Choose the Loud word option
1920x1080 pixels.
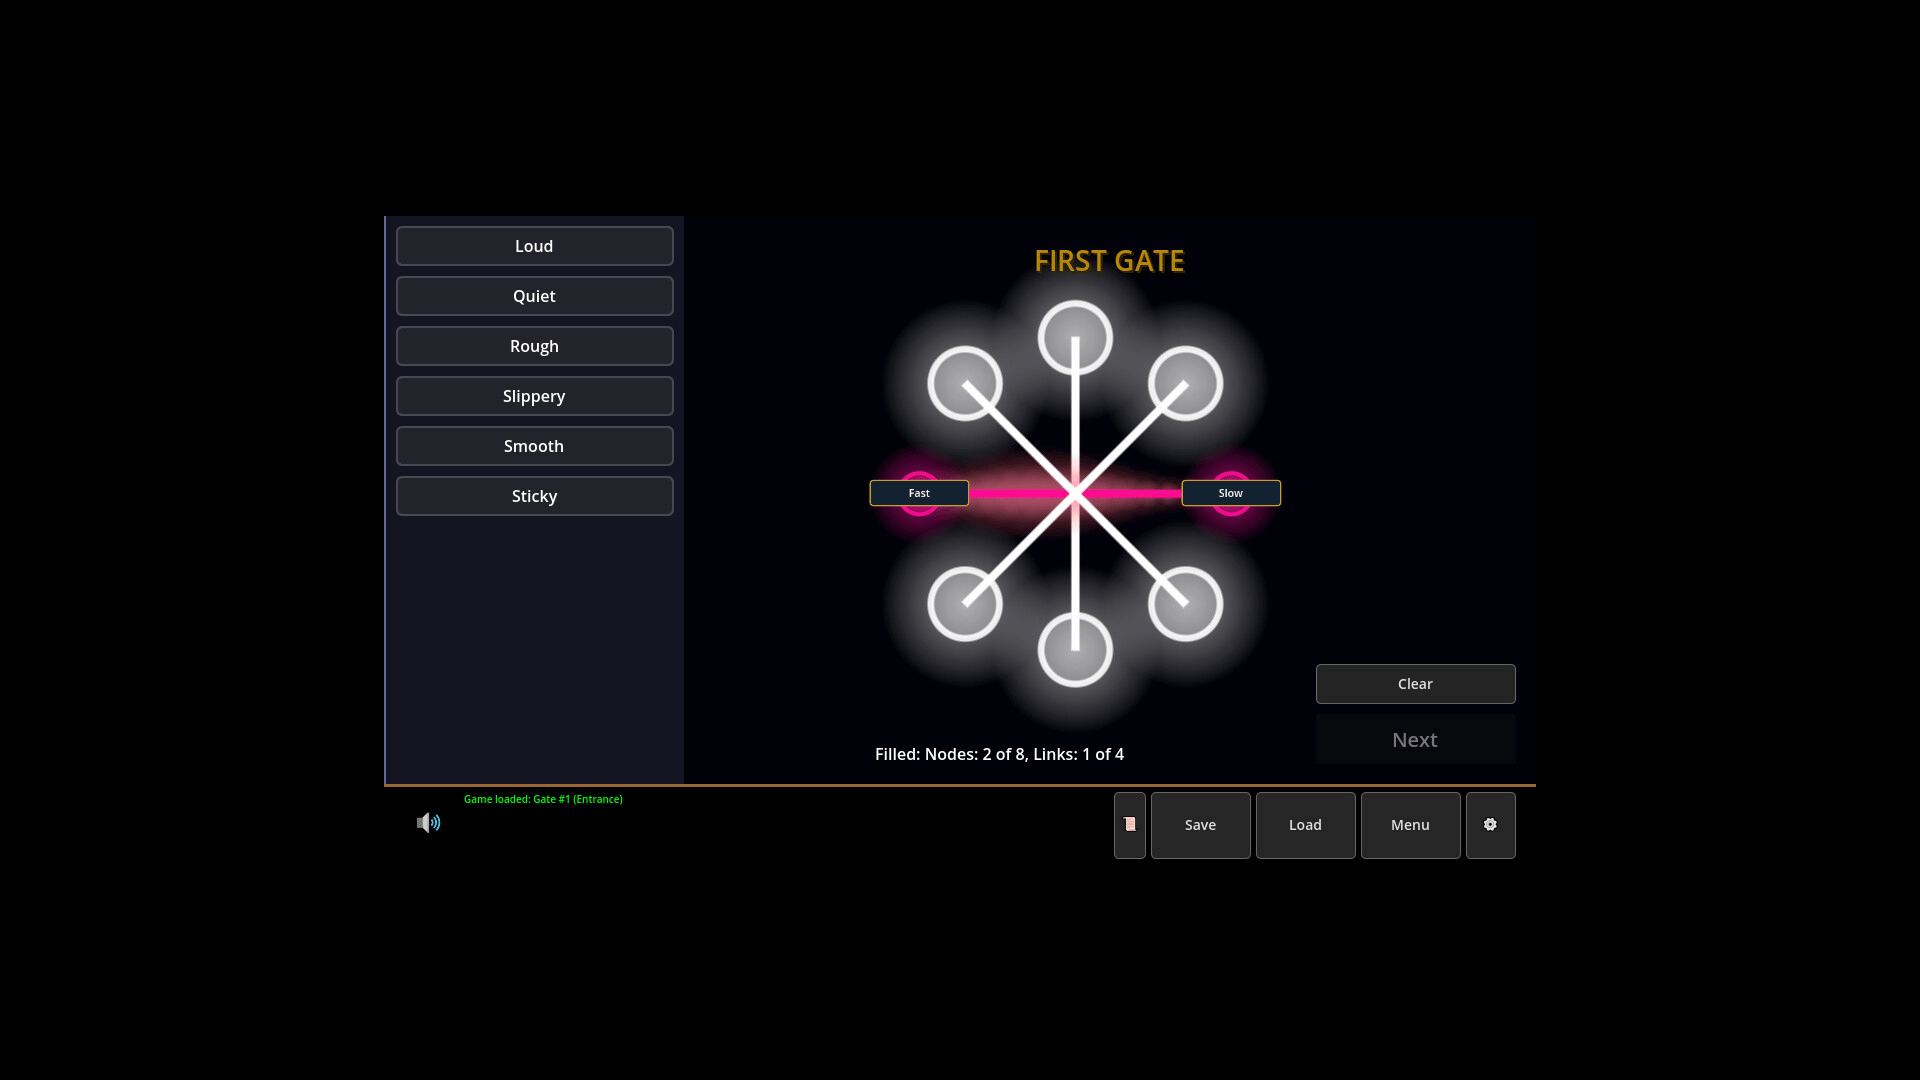534,246
